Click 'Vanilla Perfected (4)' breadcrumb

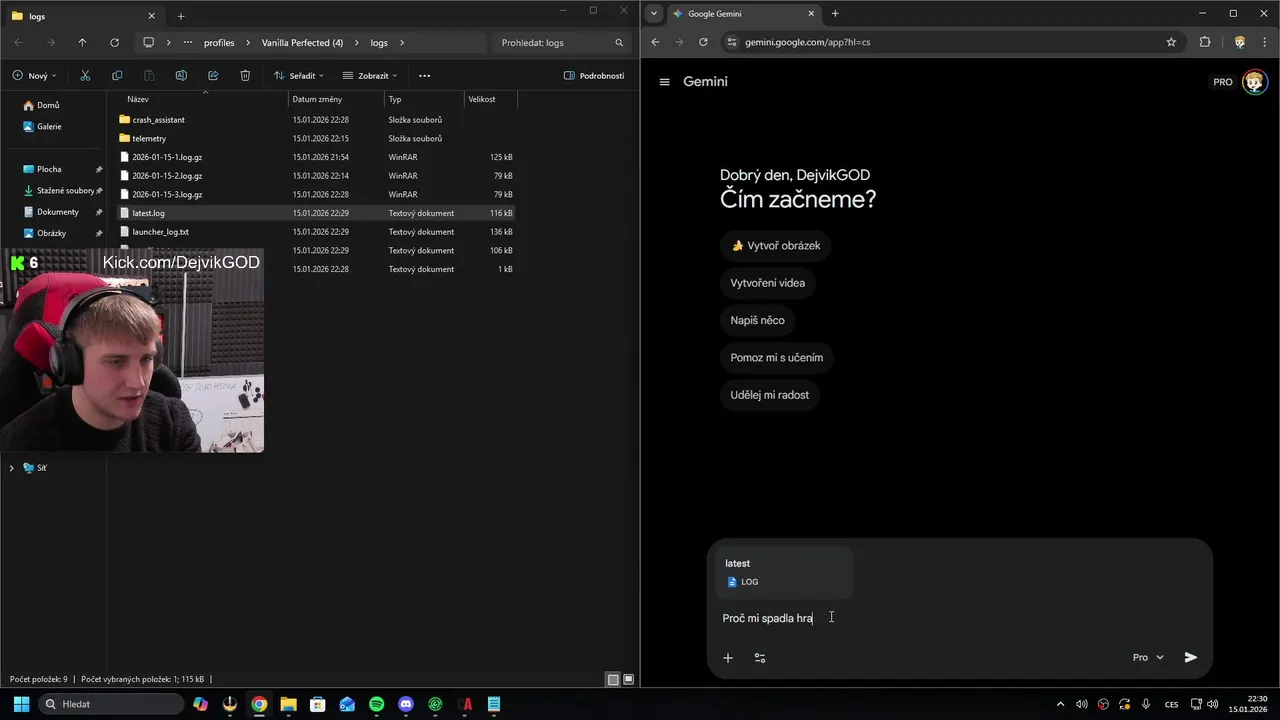click(x=302, y=43)
